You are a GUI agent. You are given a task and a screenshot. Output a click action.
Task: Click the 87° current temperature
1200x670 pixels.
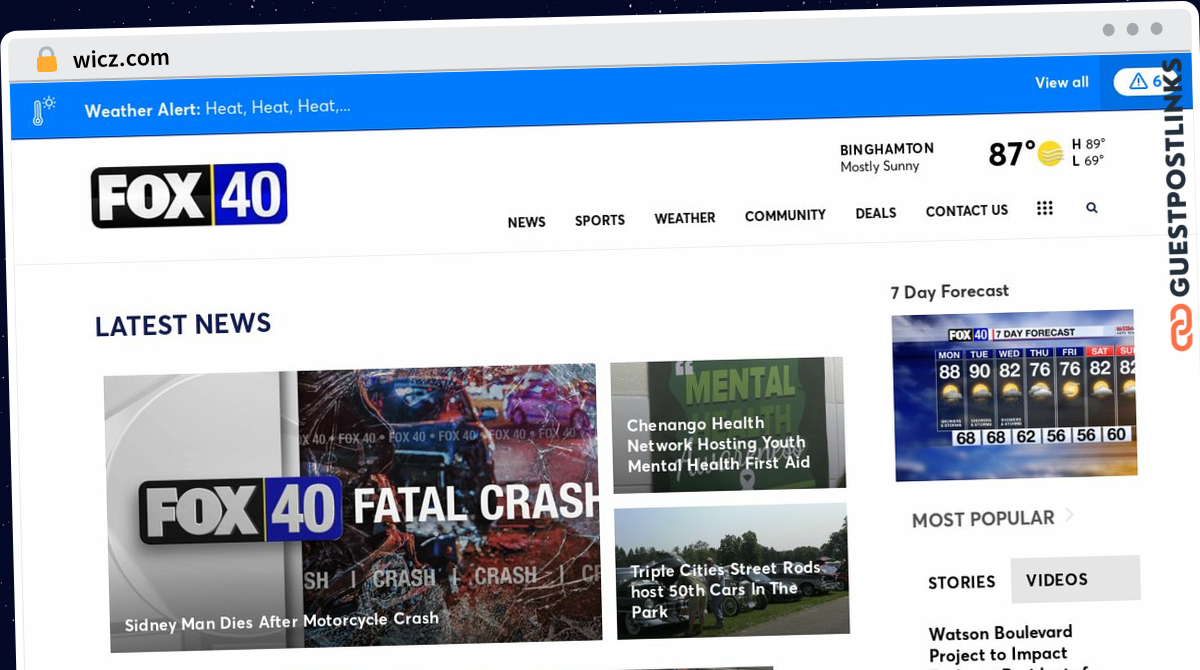coord(1011,154)
